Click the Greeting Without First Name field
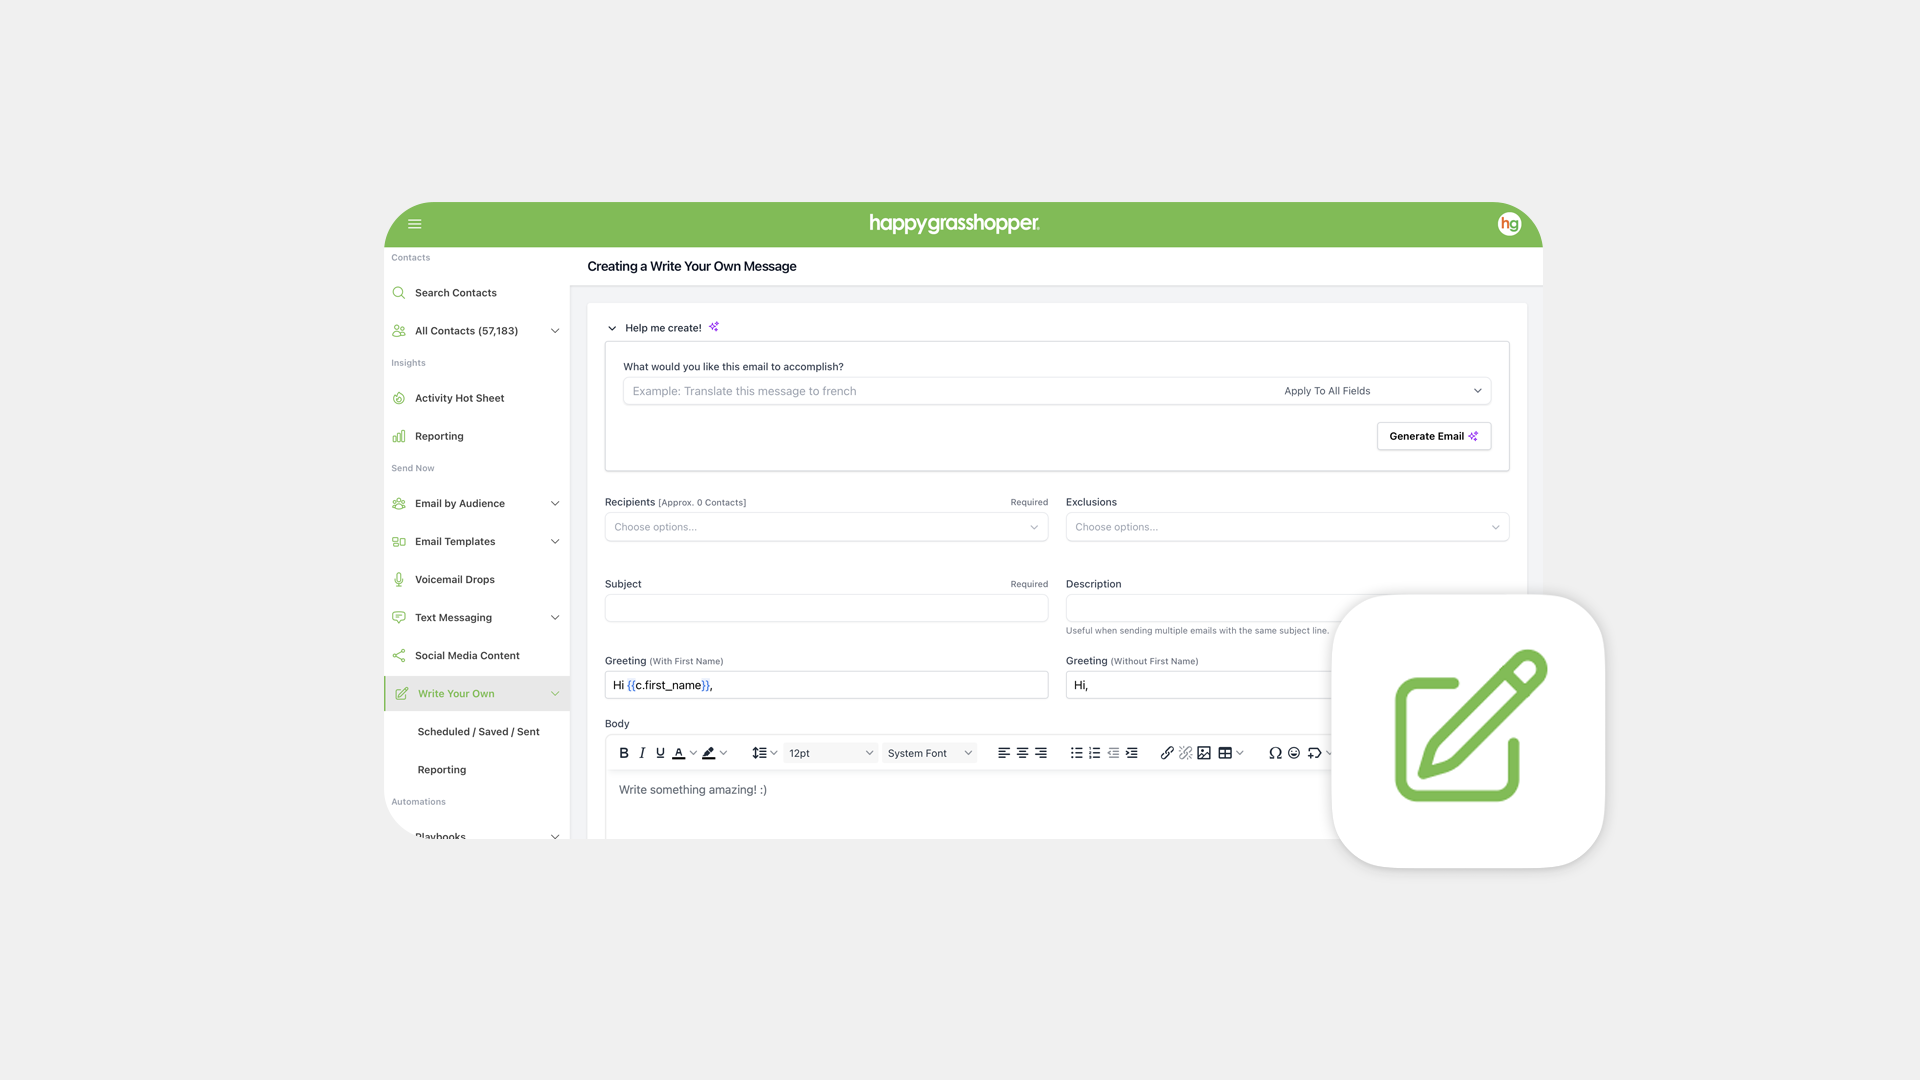This screenshot has width=1920, height=1080. 1199,685
